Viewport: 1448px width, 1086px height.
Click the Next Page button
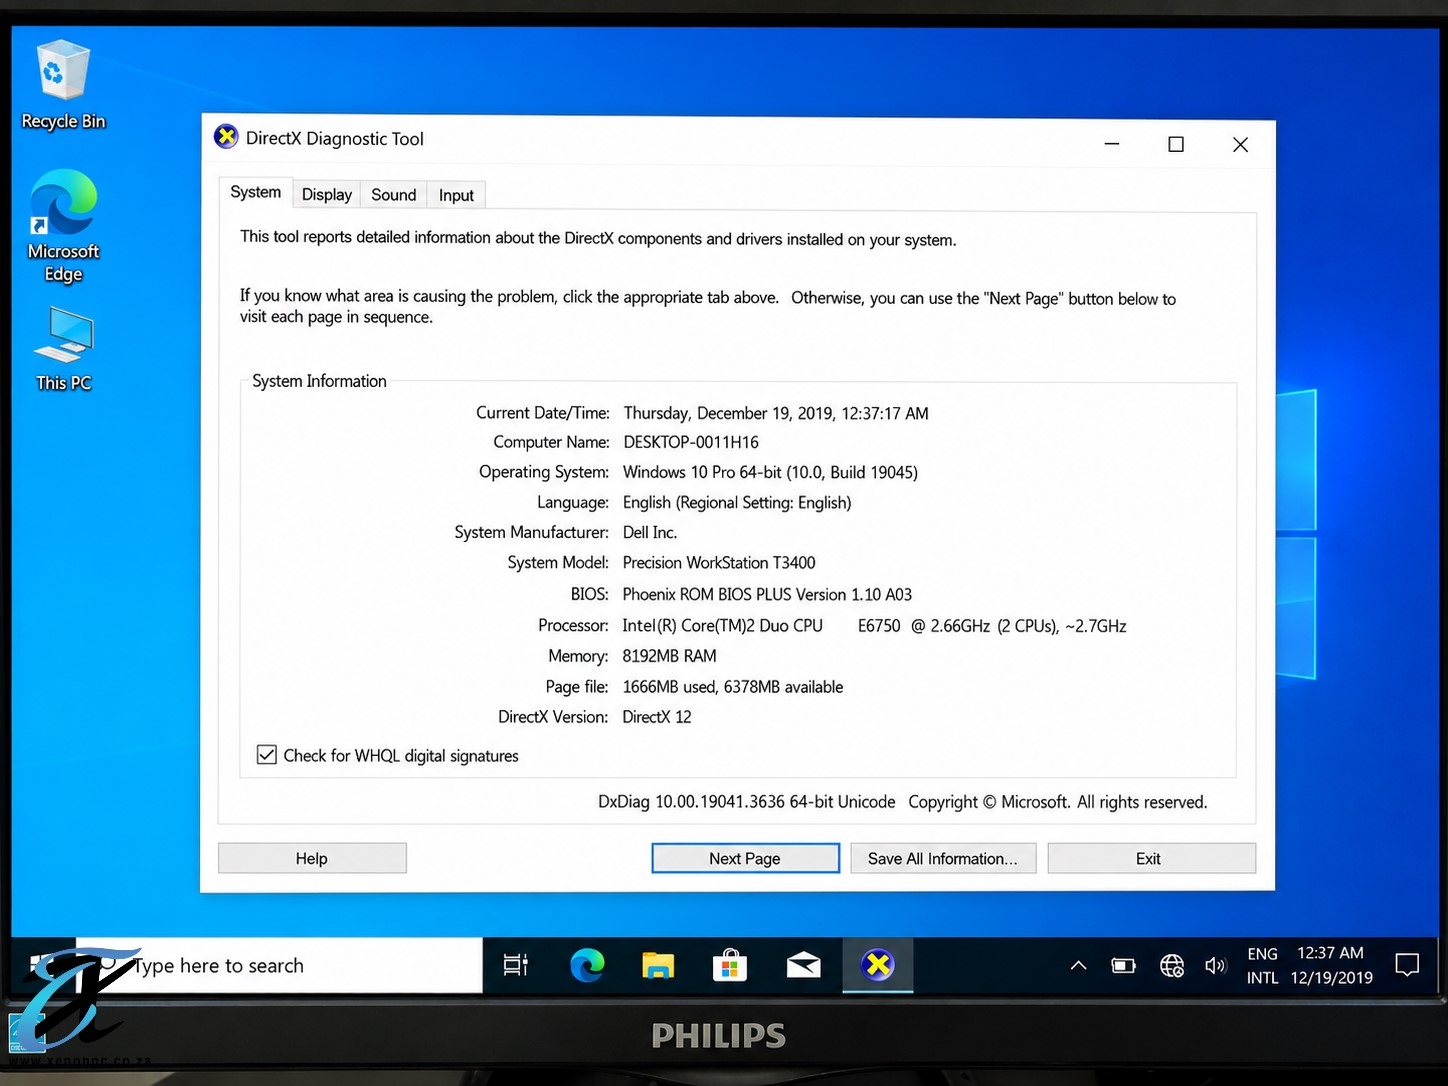point(745,858)
